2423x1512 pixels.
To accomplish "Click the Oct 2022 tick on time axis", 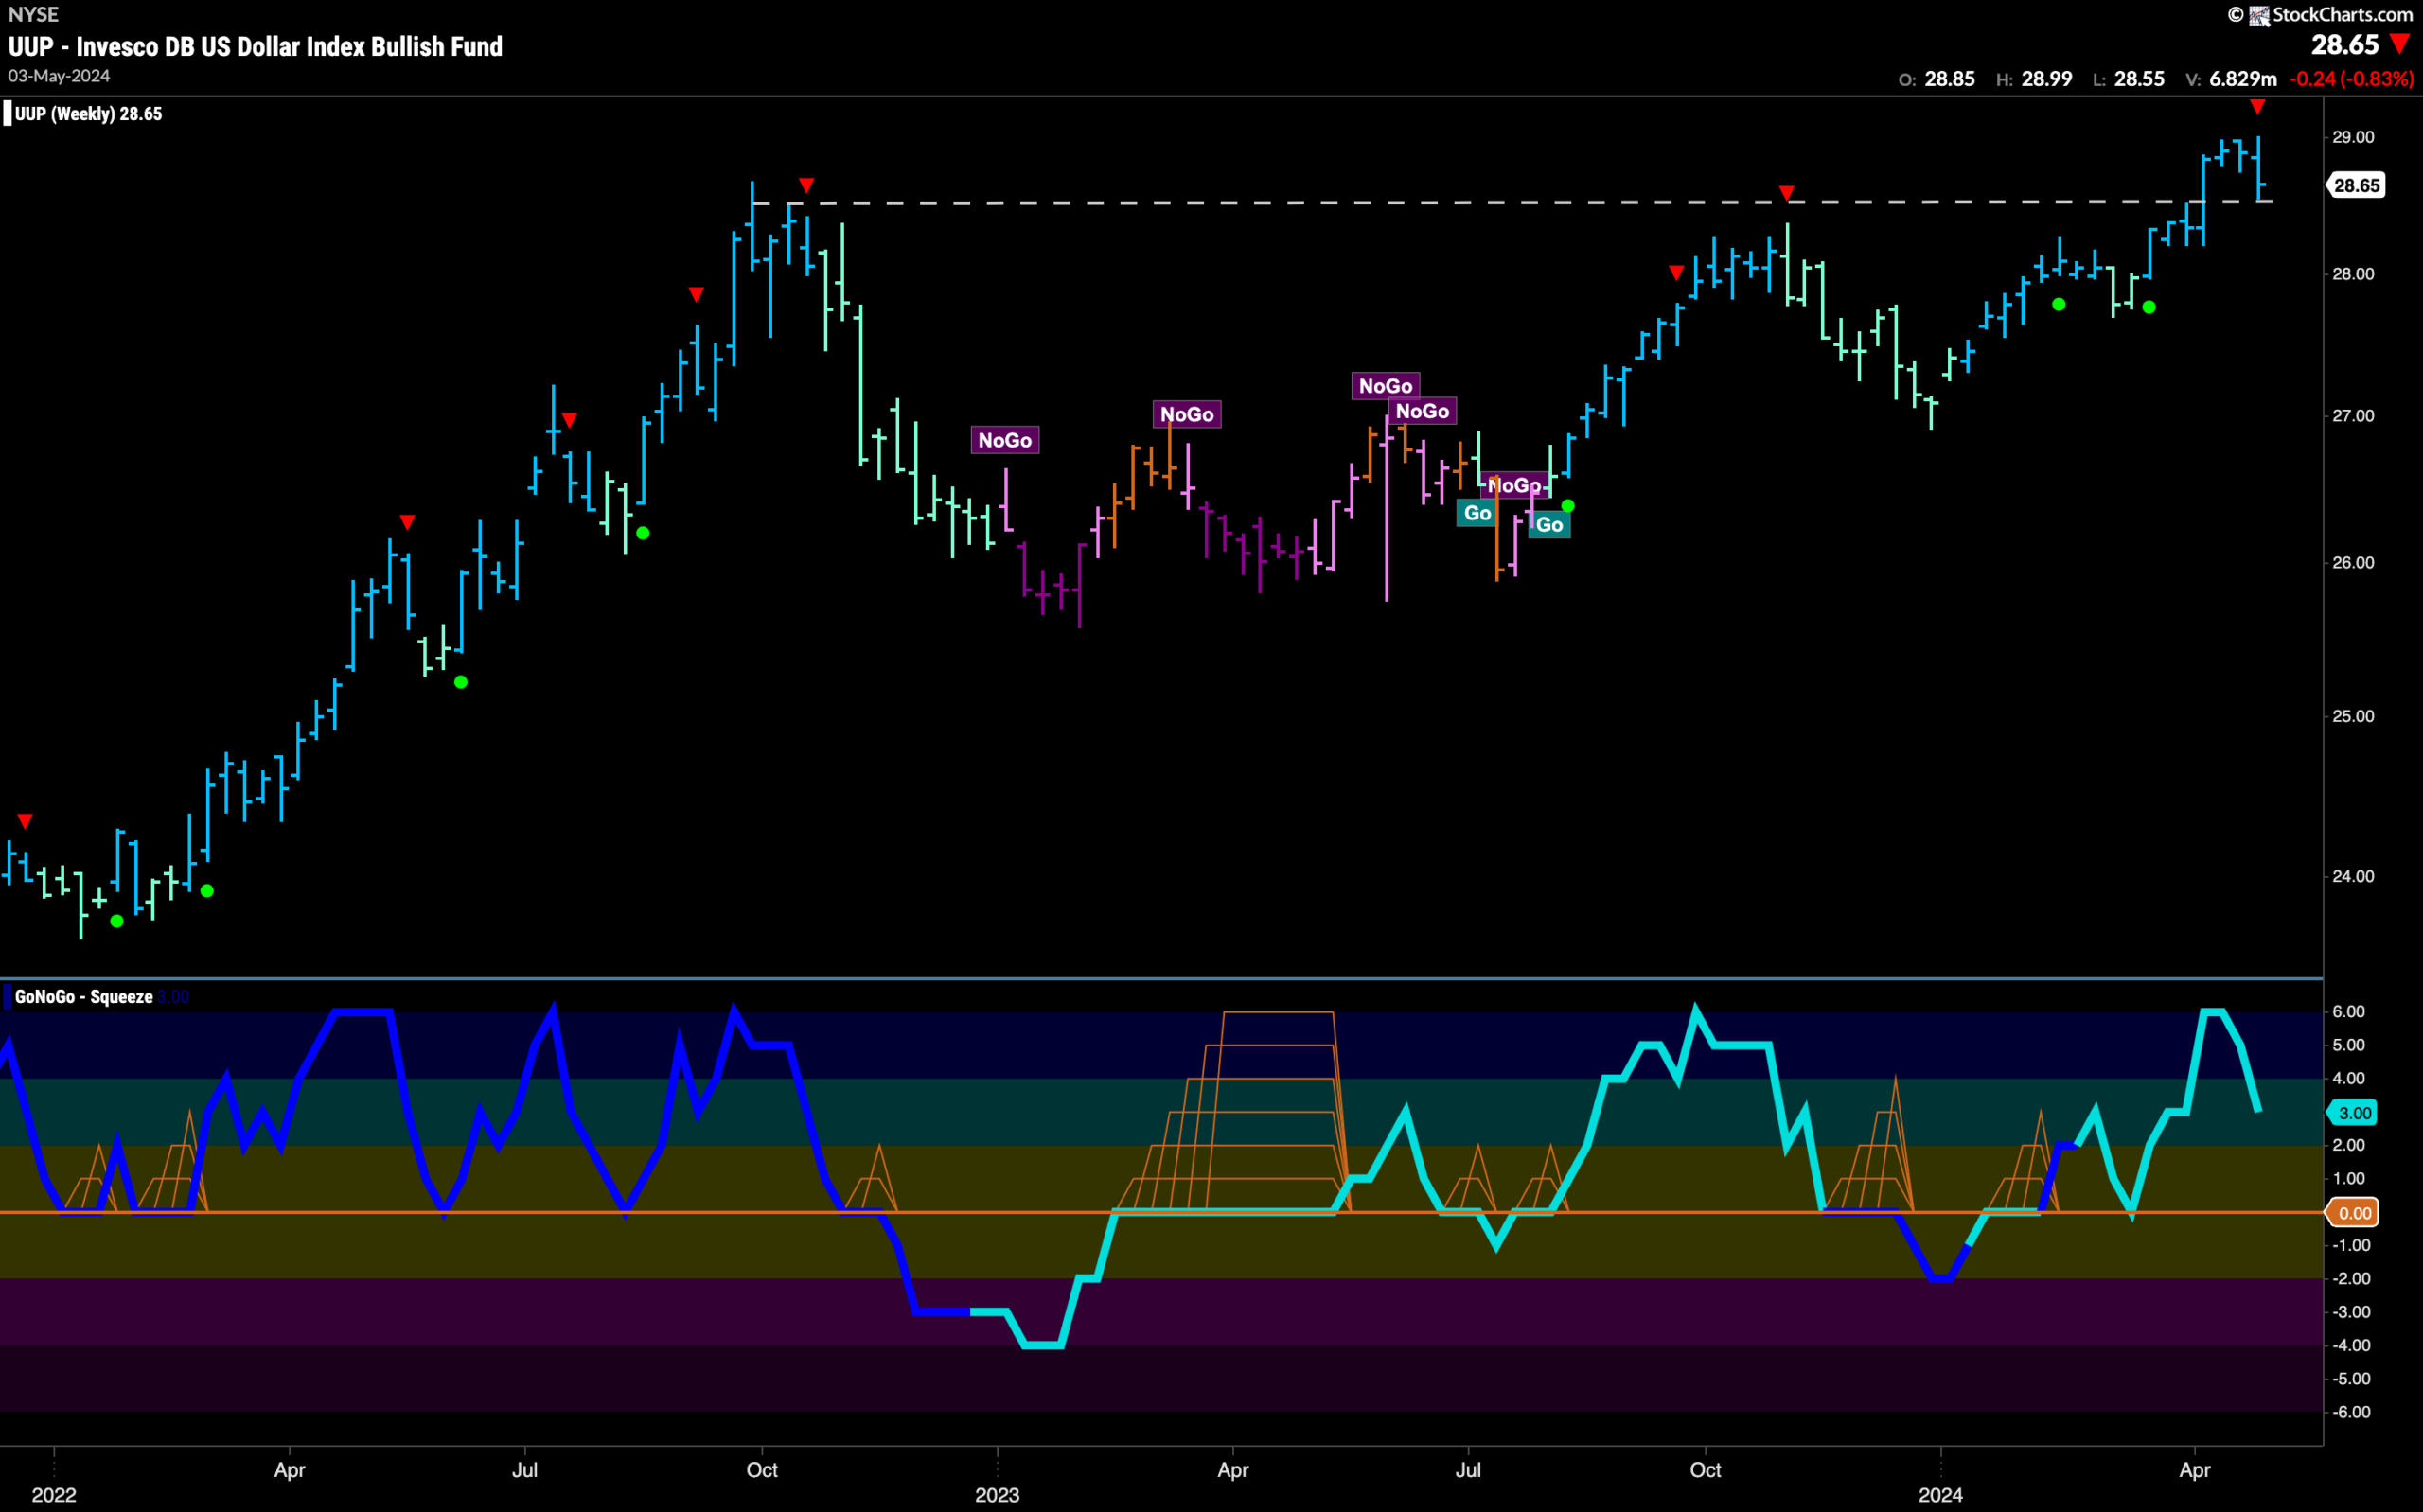I will [x=762, y=1470].
